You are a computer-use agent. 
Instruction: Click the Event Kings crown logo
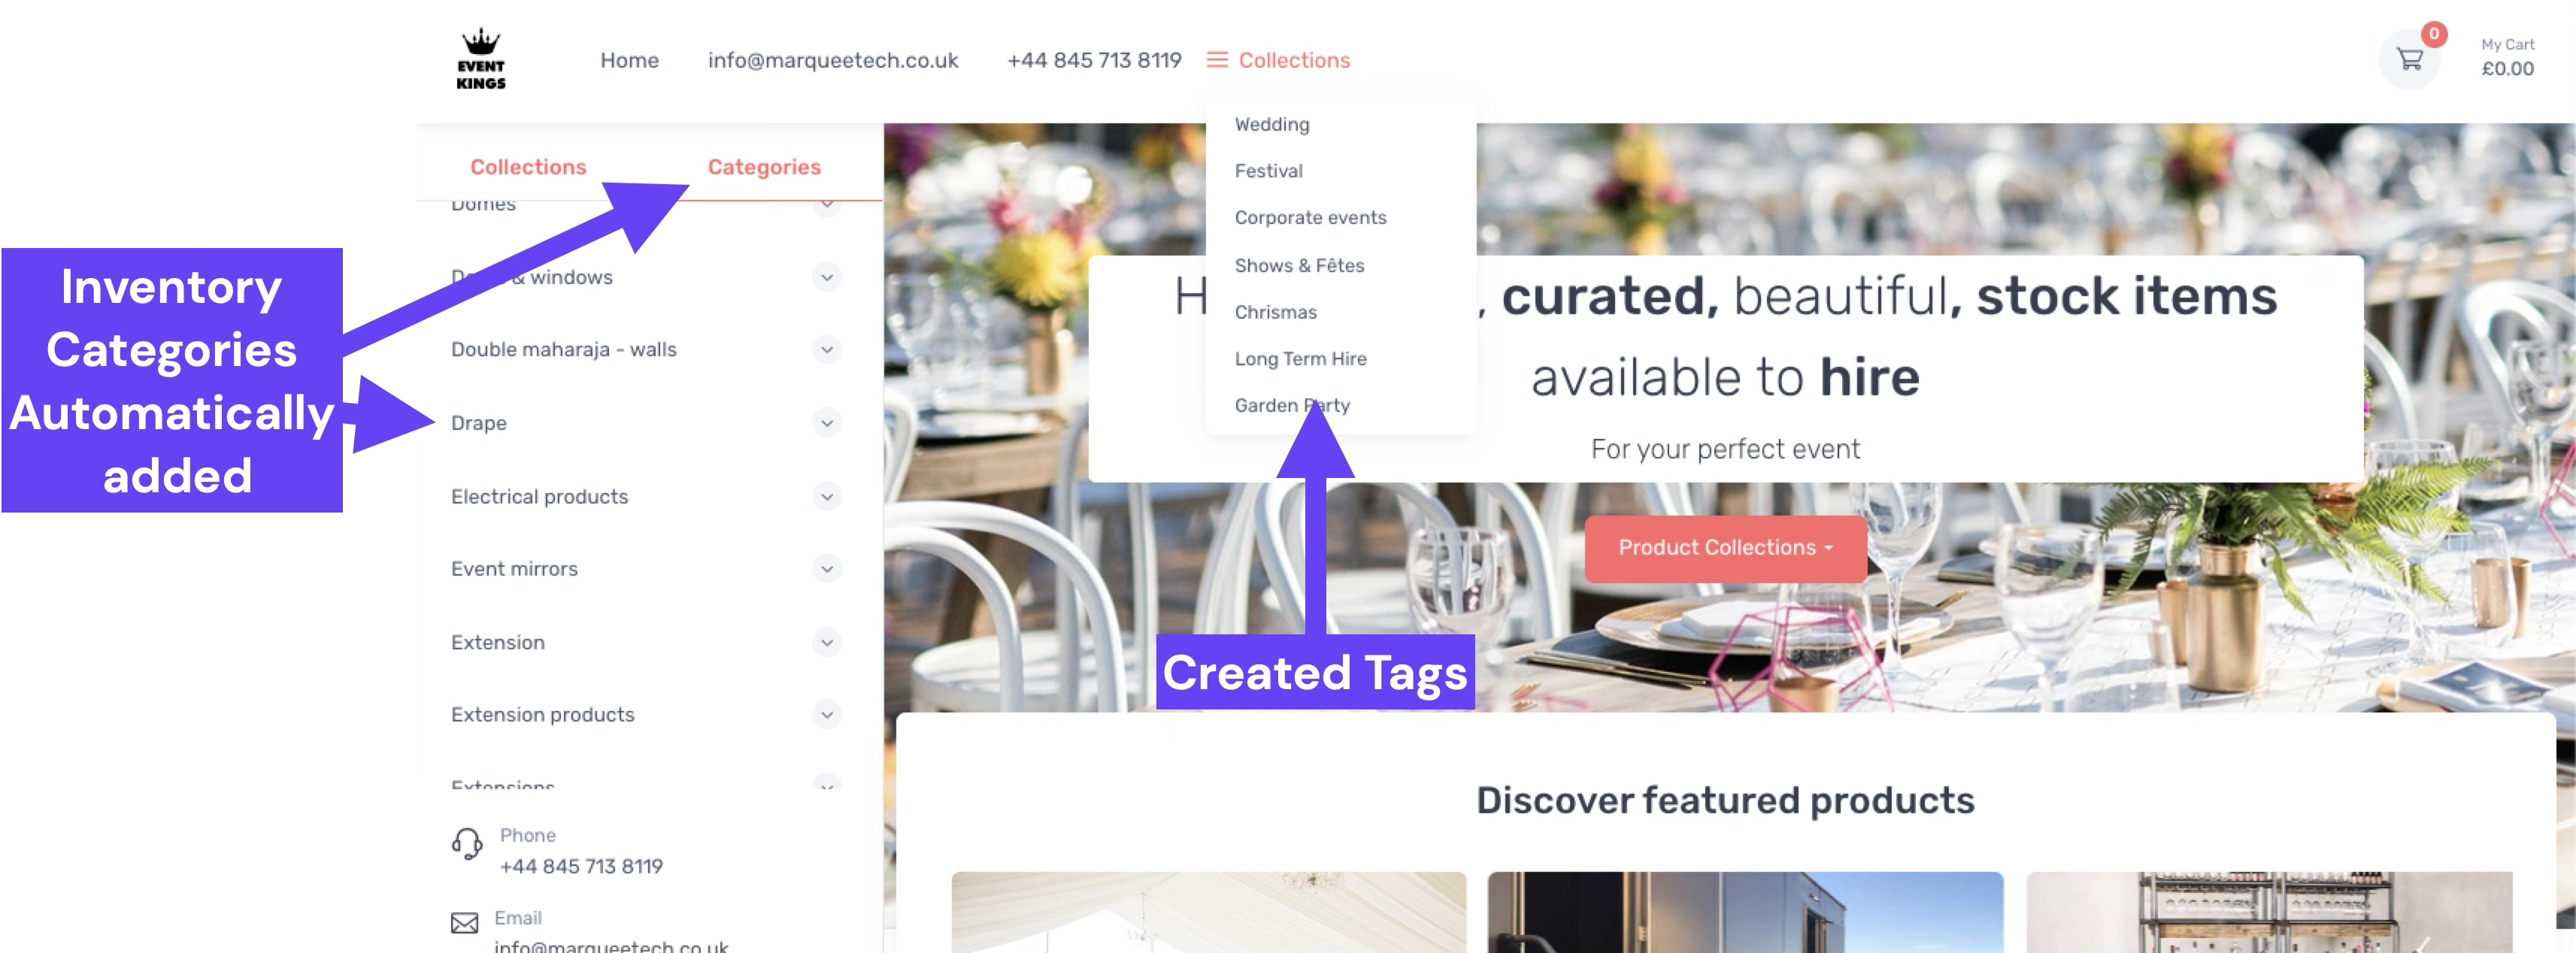(481, 59)
